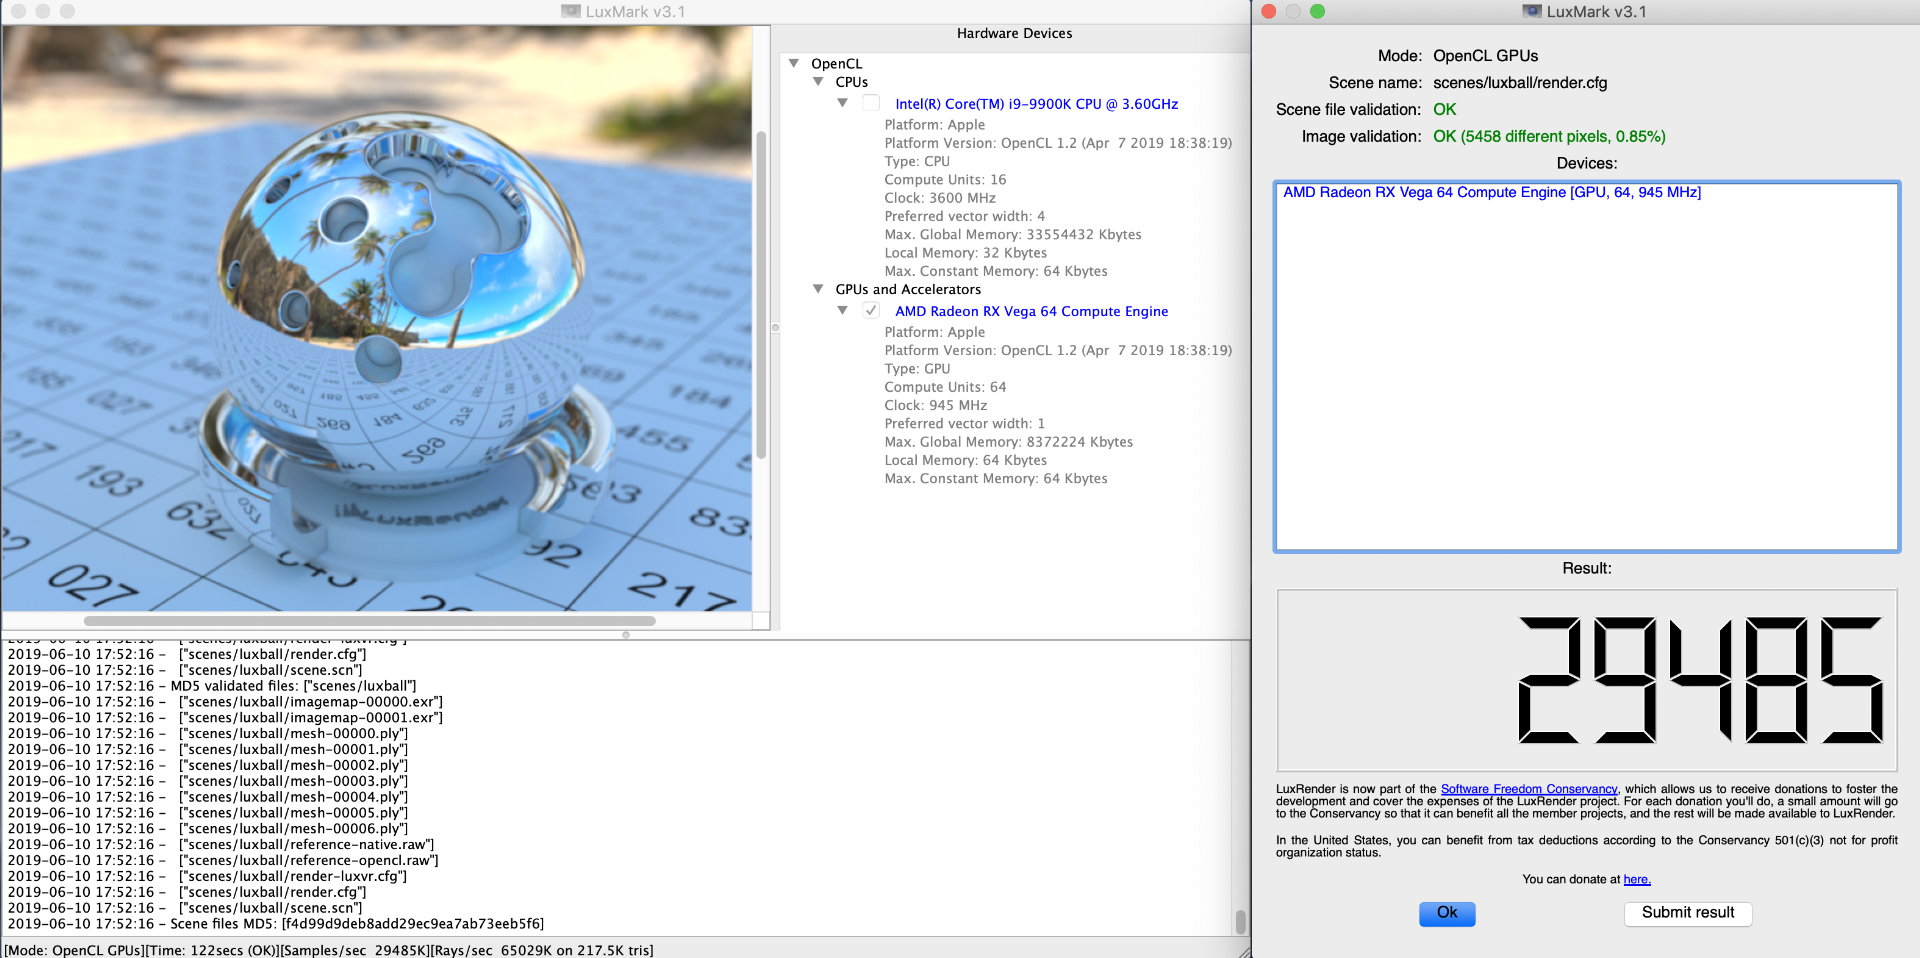Click the 29485 result LCD display
The image size is (1920, 958).
(1587, 680)
